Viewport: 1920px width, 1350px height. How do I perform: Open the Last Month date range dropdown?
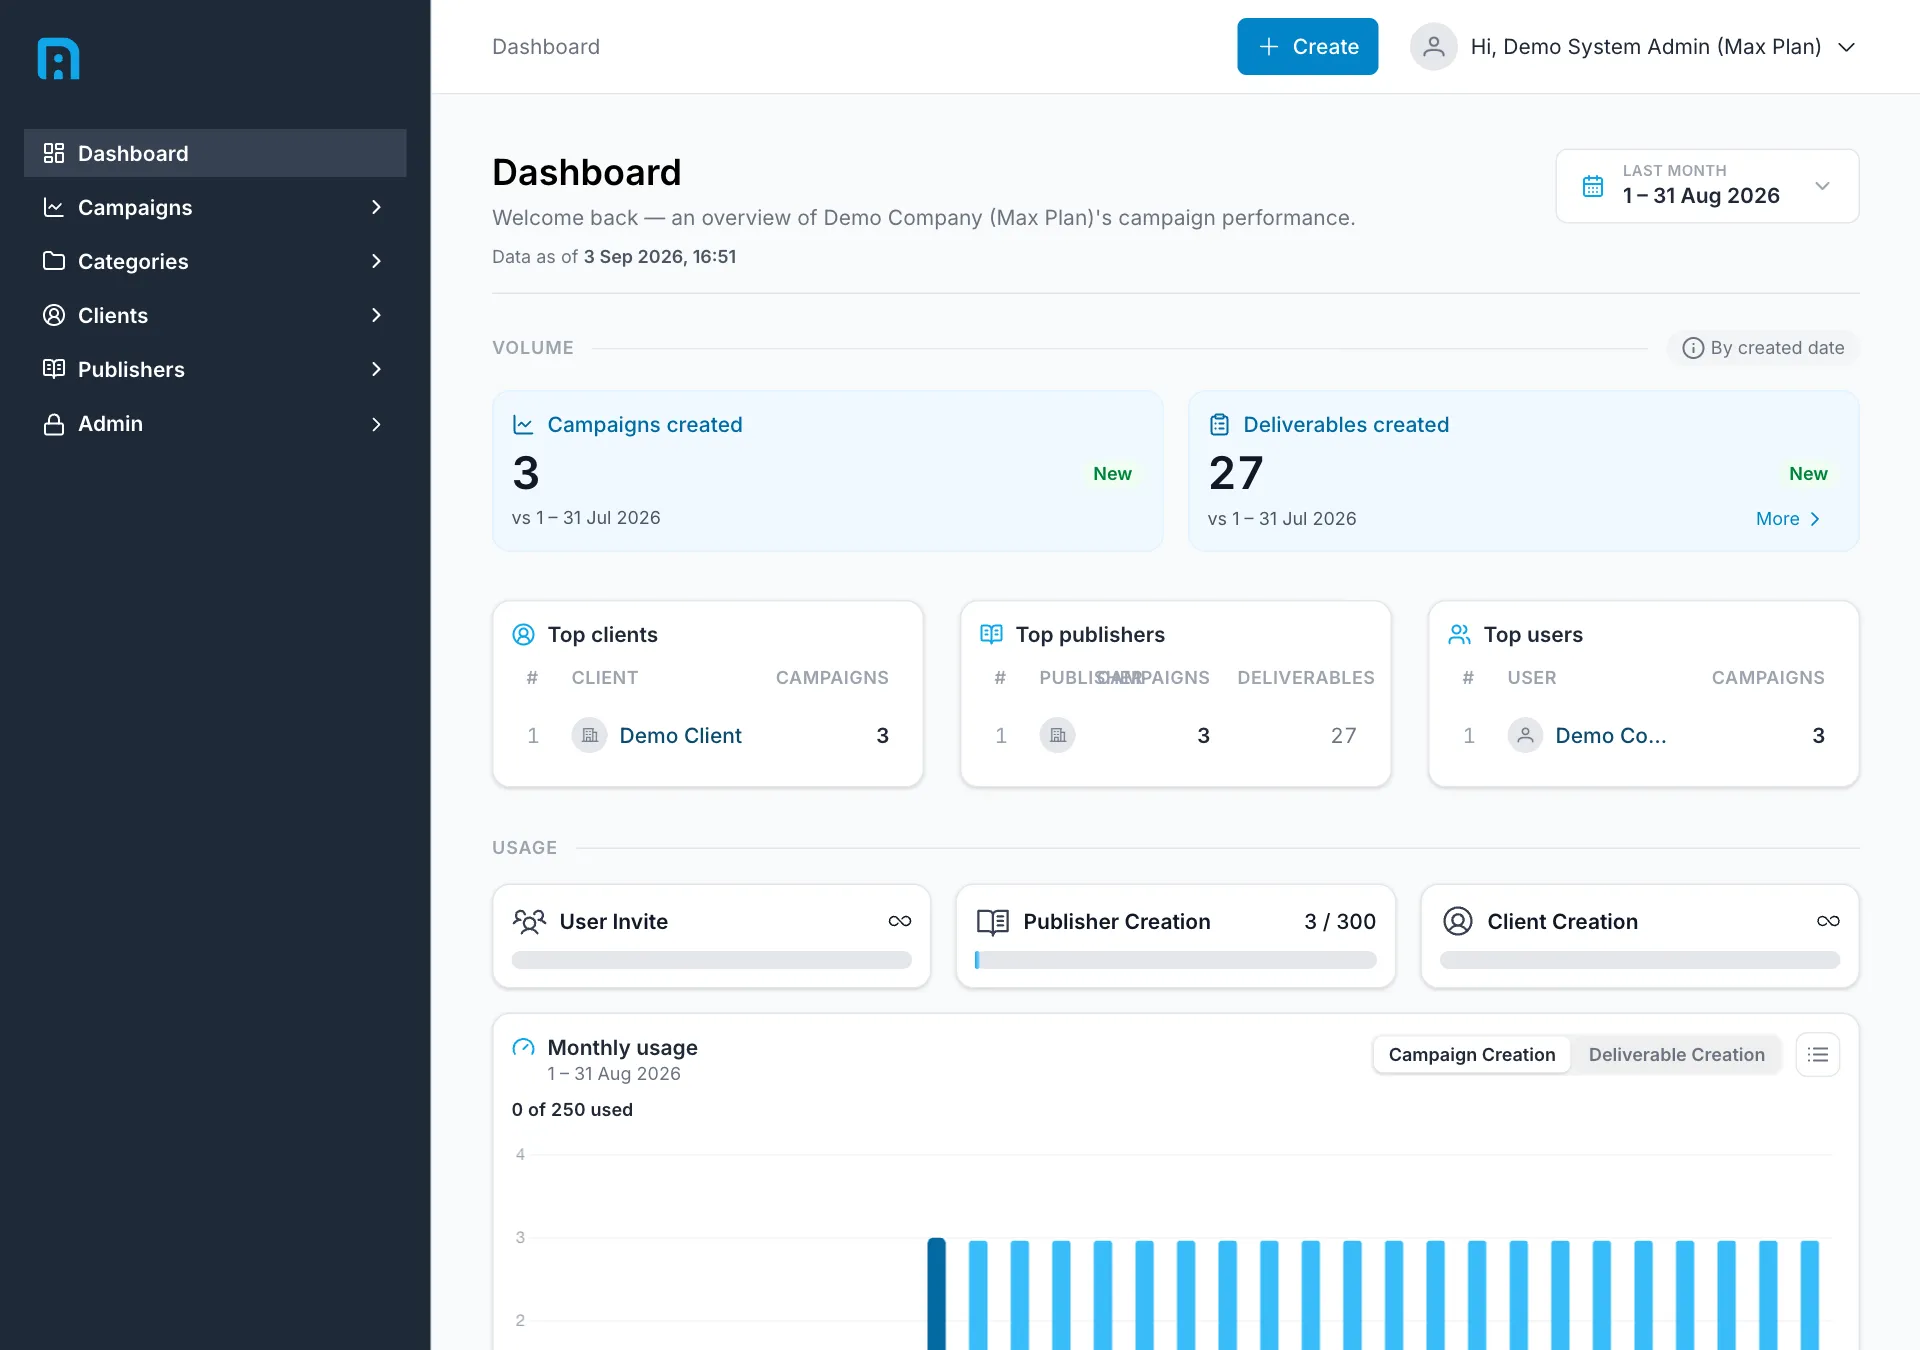coord(1707,186)
